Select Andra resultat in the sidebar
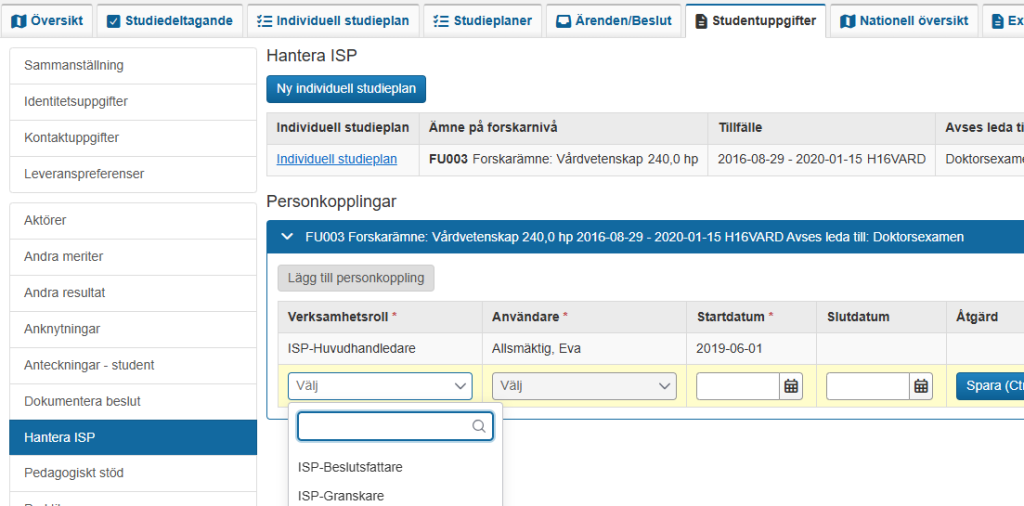 (133, 293)
